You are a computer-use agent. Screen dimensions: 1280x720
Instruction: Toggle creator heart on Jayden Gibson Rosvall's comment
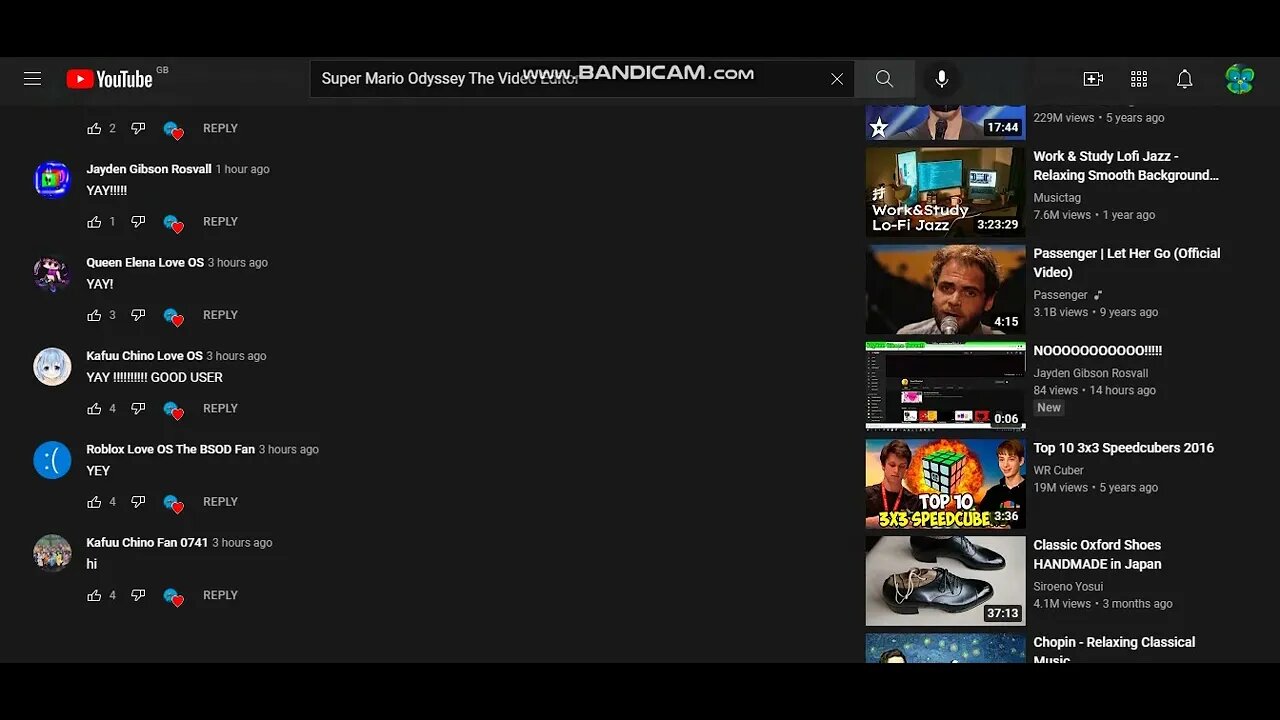pyautogui.click(x=174, y=223)
